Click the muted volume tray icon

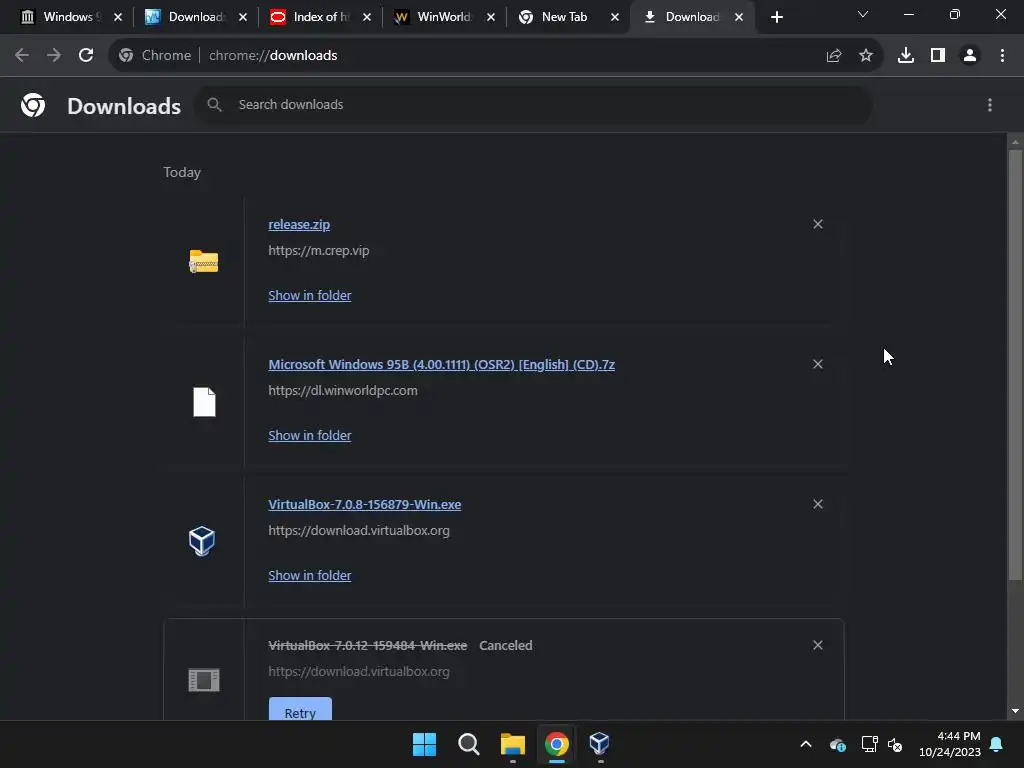pyautogui.click(x=895, y=744)
